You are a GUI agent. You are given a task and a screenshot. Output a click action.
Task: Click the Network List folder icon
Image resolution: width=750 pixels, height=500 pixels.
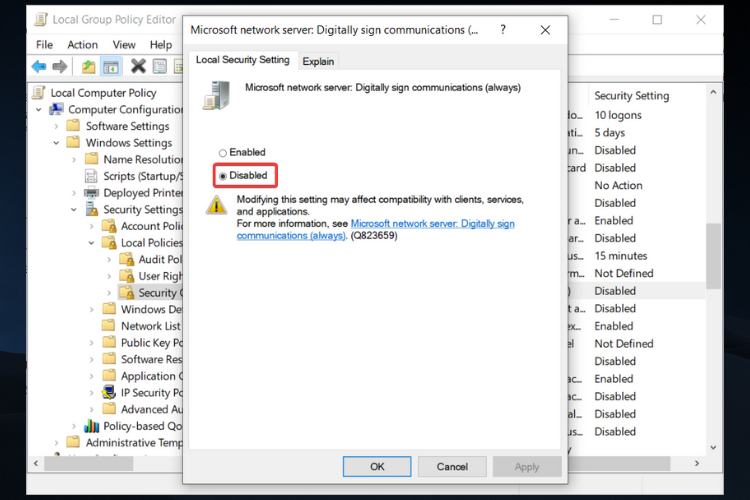click(109, 326)
